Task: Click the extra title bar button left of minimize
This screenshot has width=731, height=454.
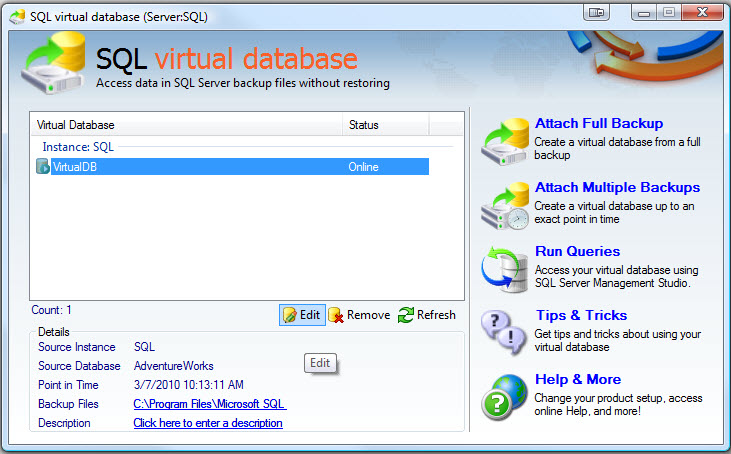Action: (x=596, y=13)
